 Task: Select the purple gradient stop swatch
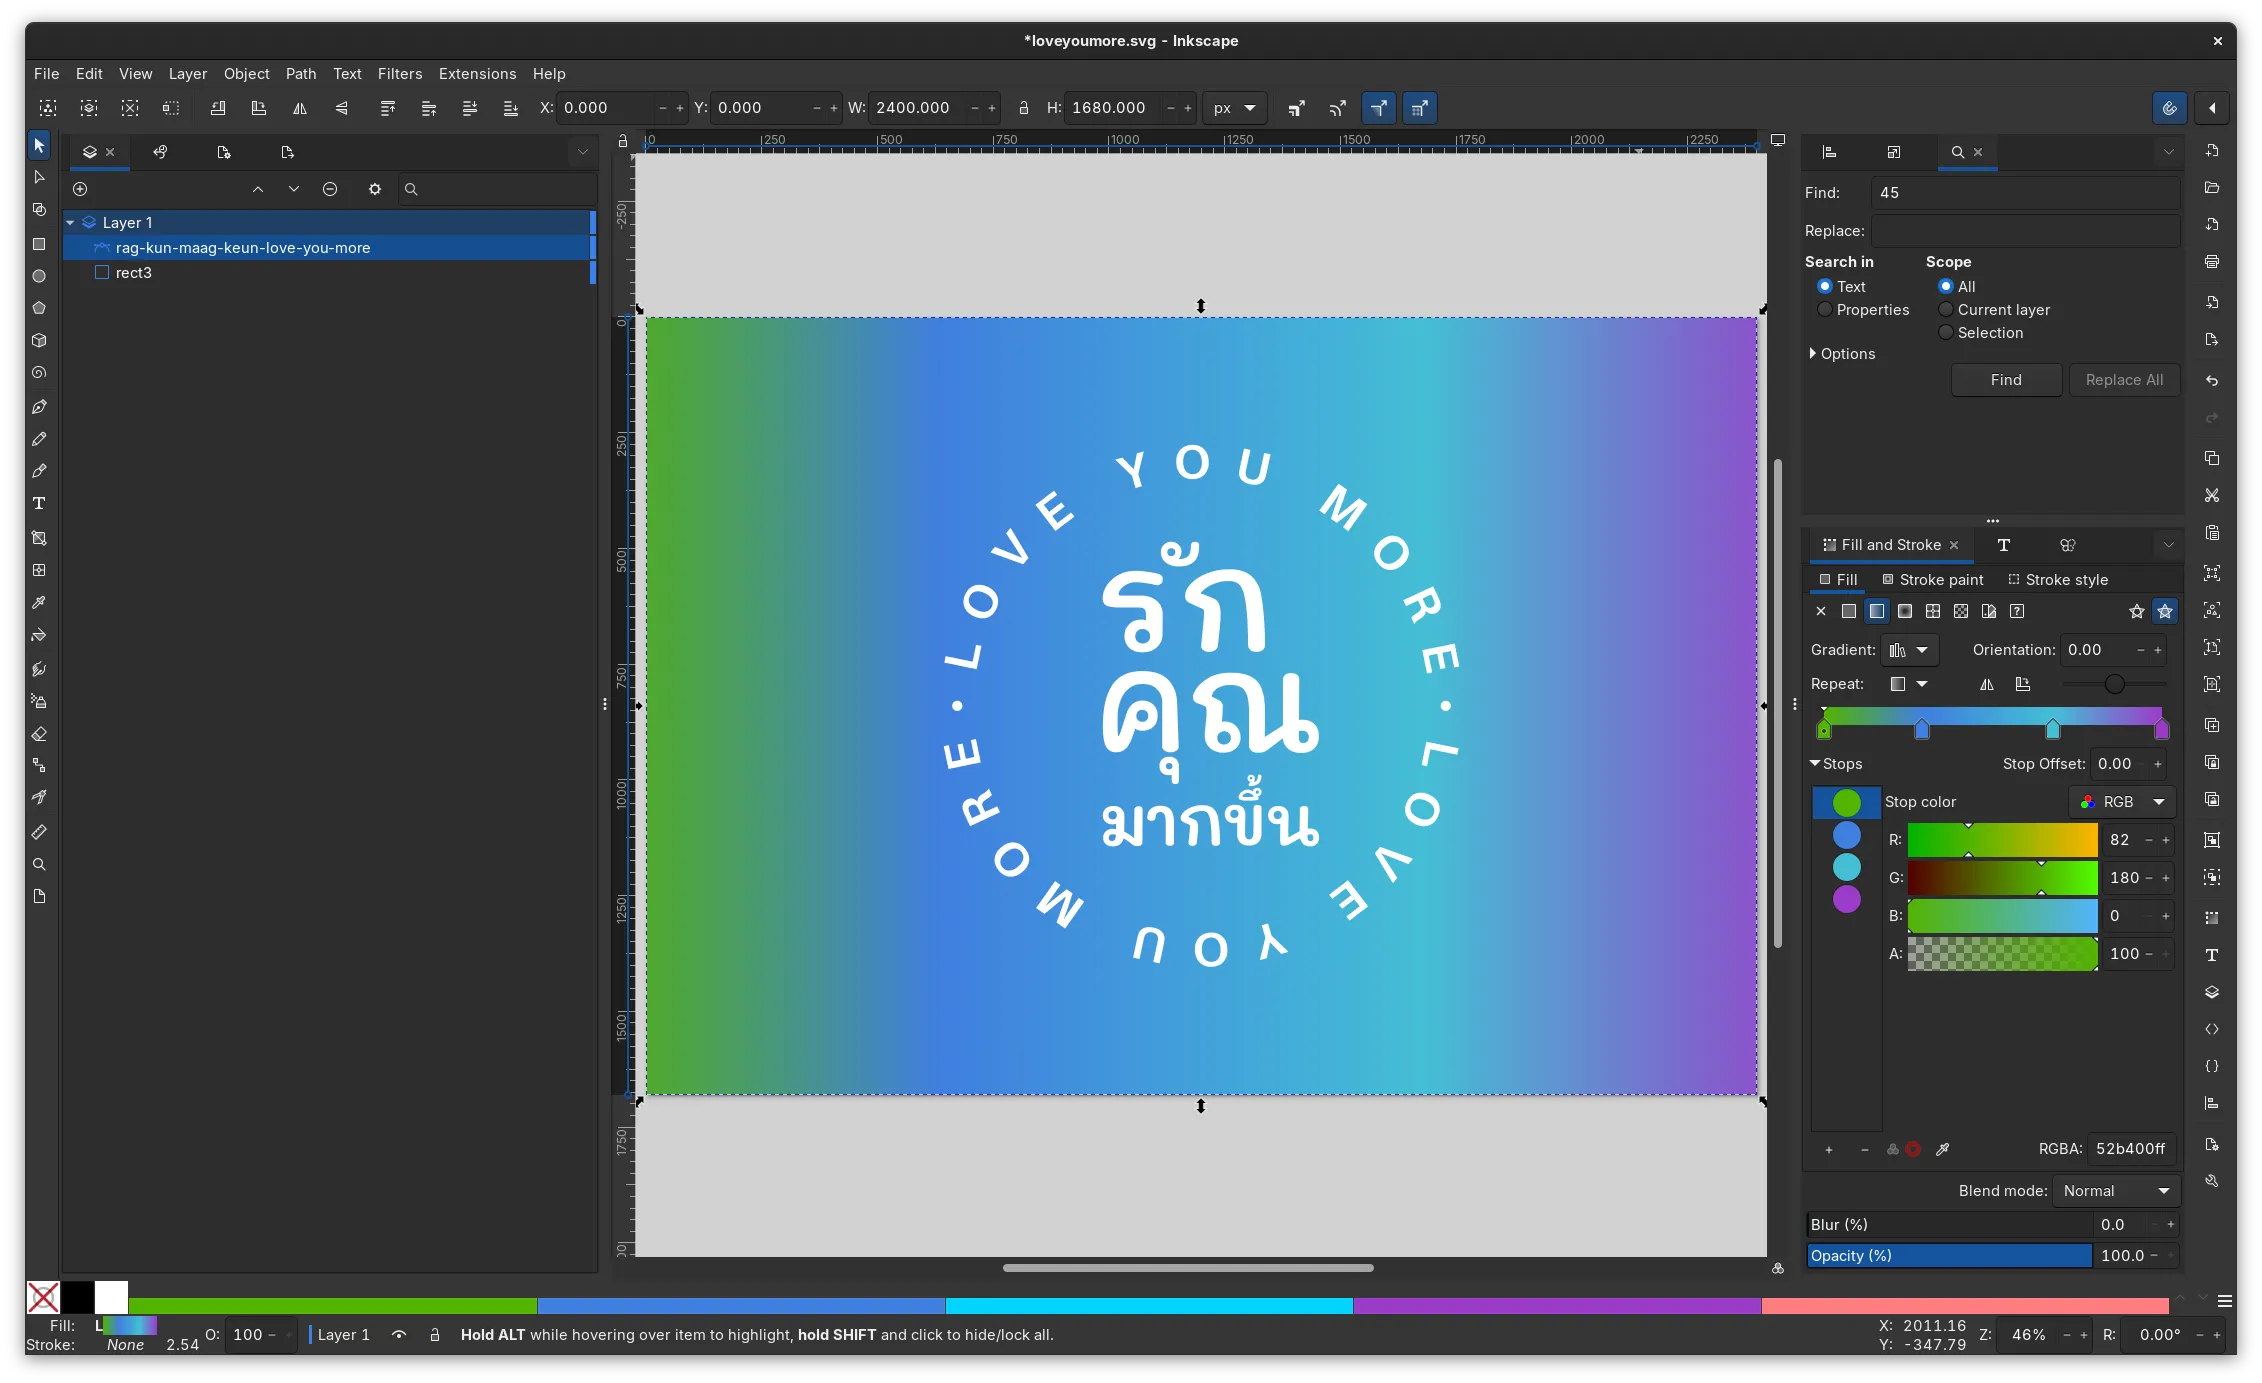tap(1846, 899)
